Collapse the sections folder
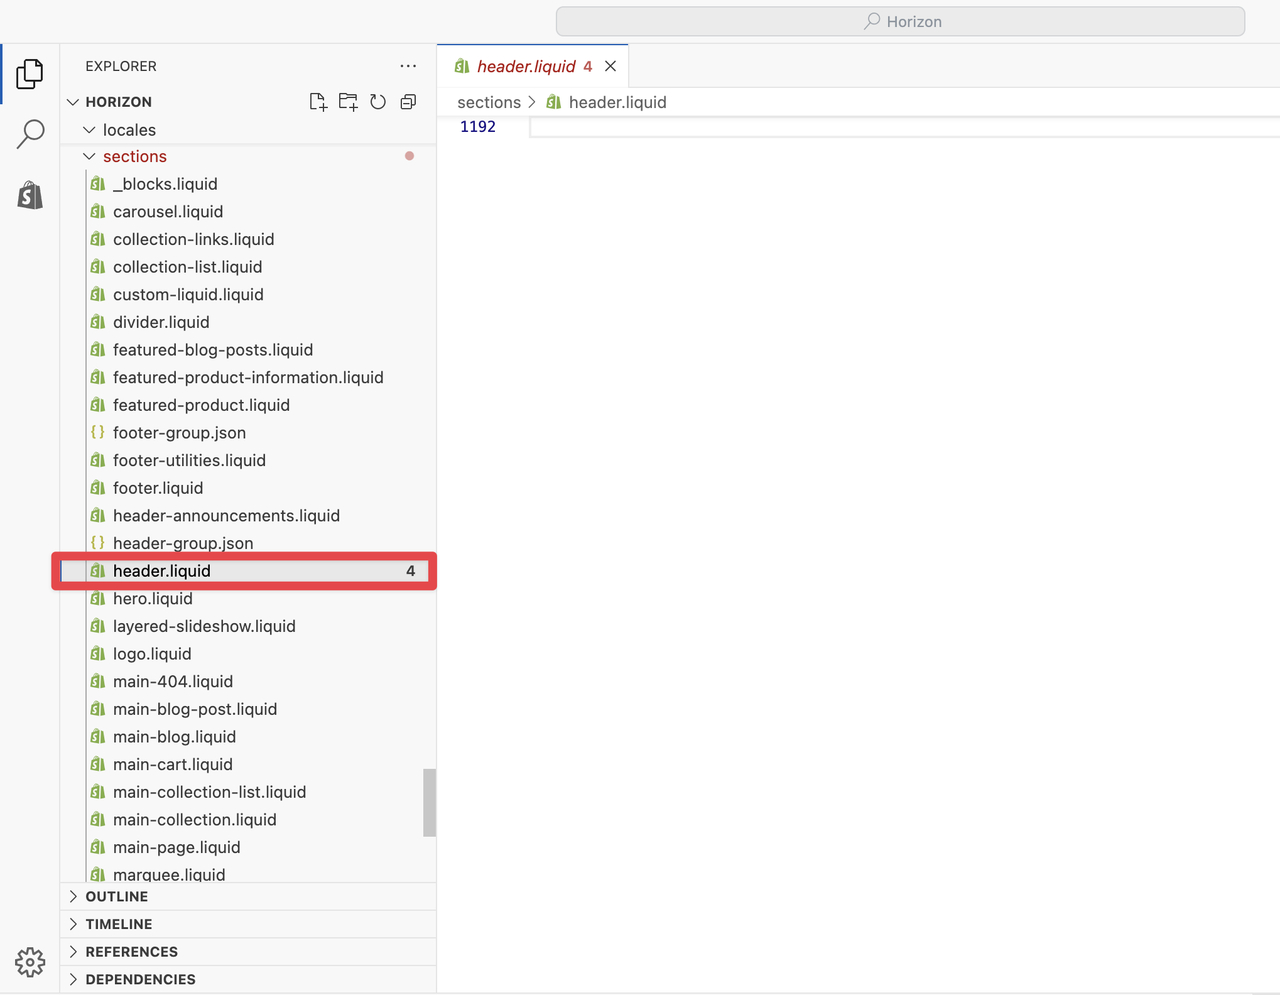This screenshot has width=1280, height=995. pos(88,156)
